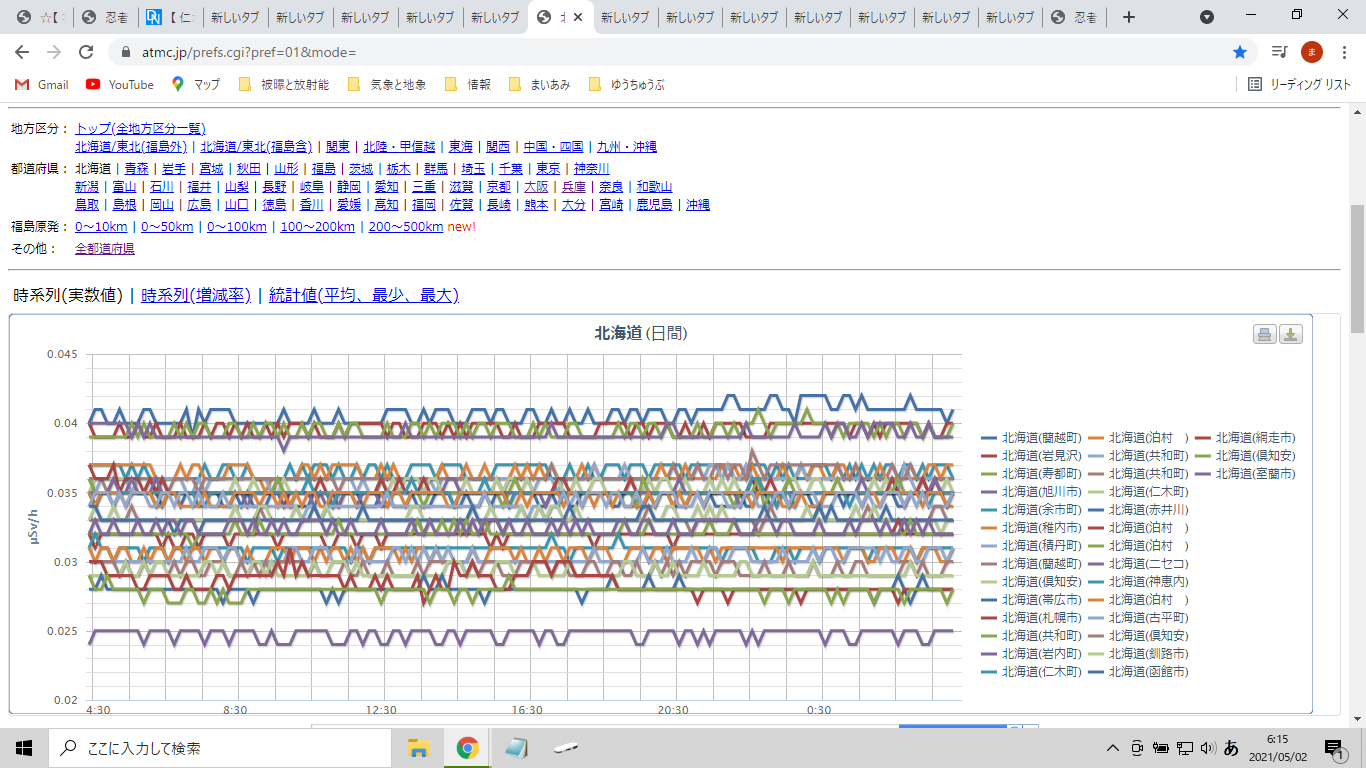Open the 九州・沖縄 region link
Image resolution: width=1366 pixels, height=768 pixels.
coord(629,147)
